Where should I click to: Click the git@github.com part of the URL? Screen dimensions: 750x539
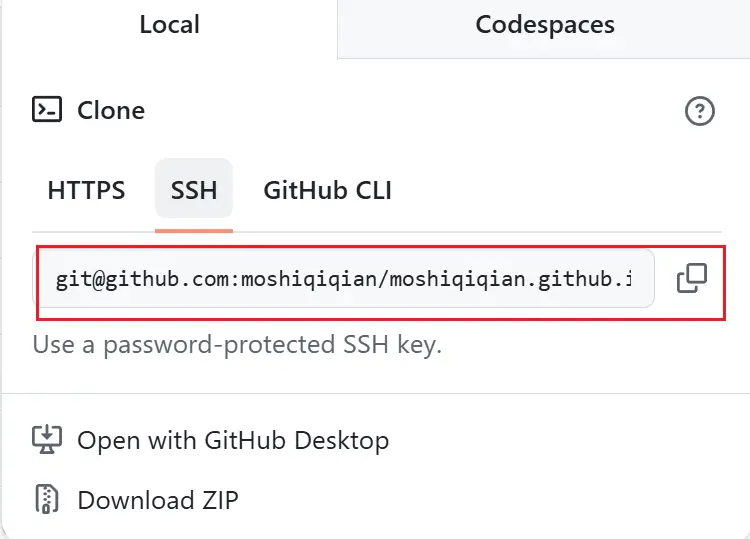click(x=142, y=279)
